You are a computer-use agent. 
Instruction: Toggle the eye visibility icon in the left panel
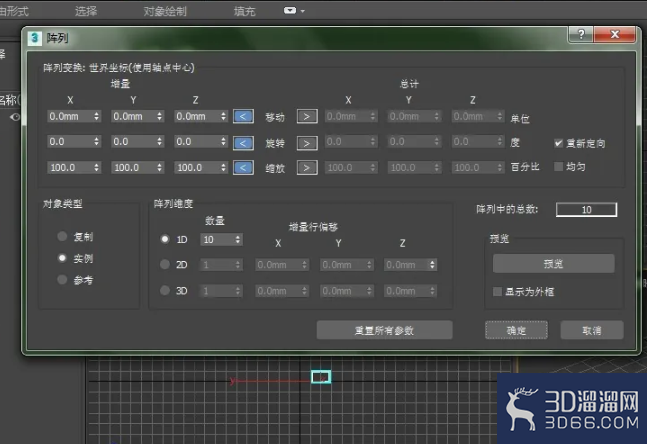pyautogui.click(x=15, y=117)
